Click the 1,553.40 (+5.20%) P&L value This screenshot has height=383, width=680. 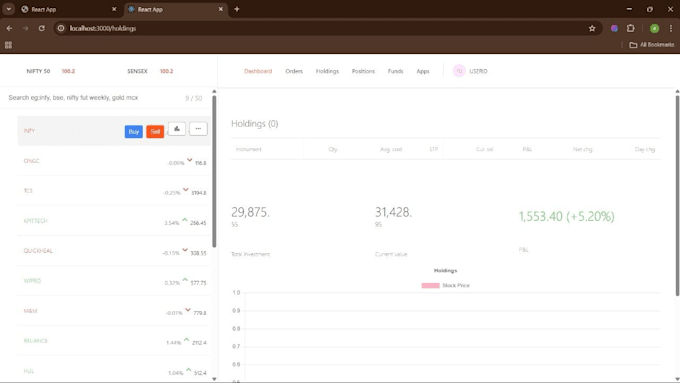coord(566,216)
